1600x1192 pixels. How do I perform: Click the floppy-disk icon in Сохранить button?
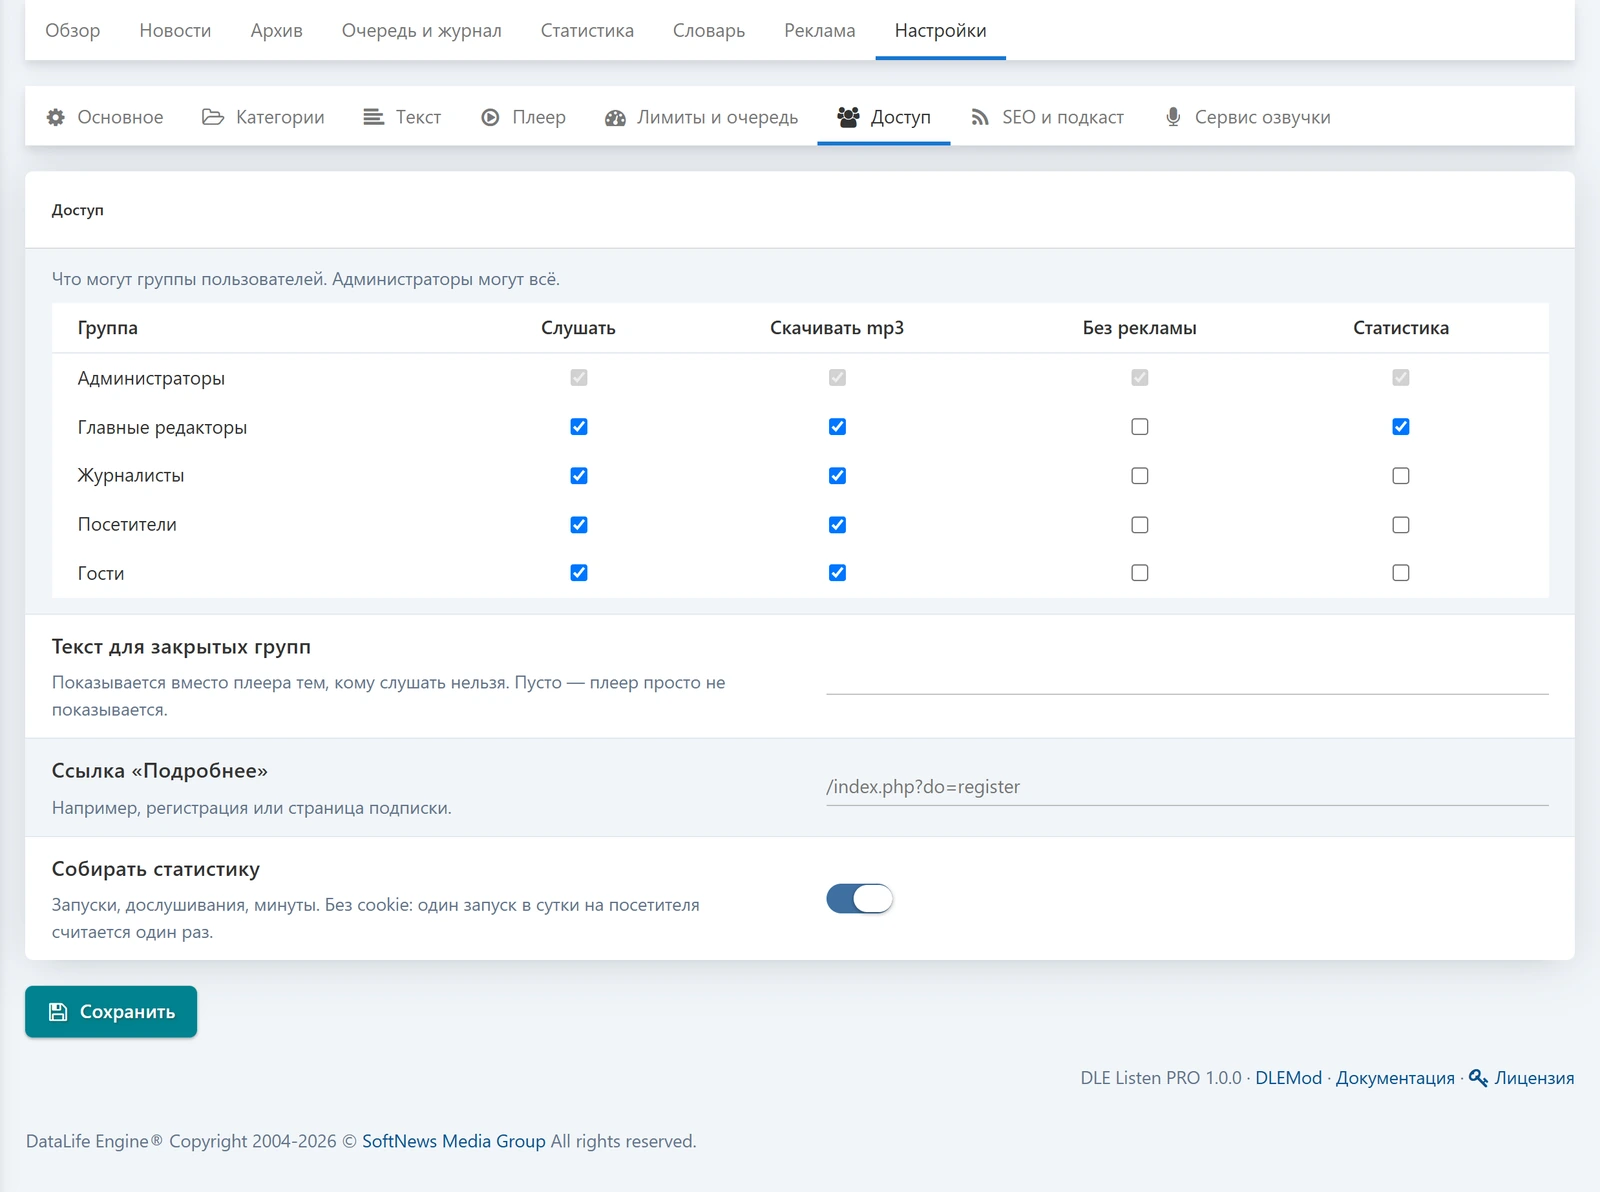59,1012
